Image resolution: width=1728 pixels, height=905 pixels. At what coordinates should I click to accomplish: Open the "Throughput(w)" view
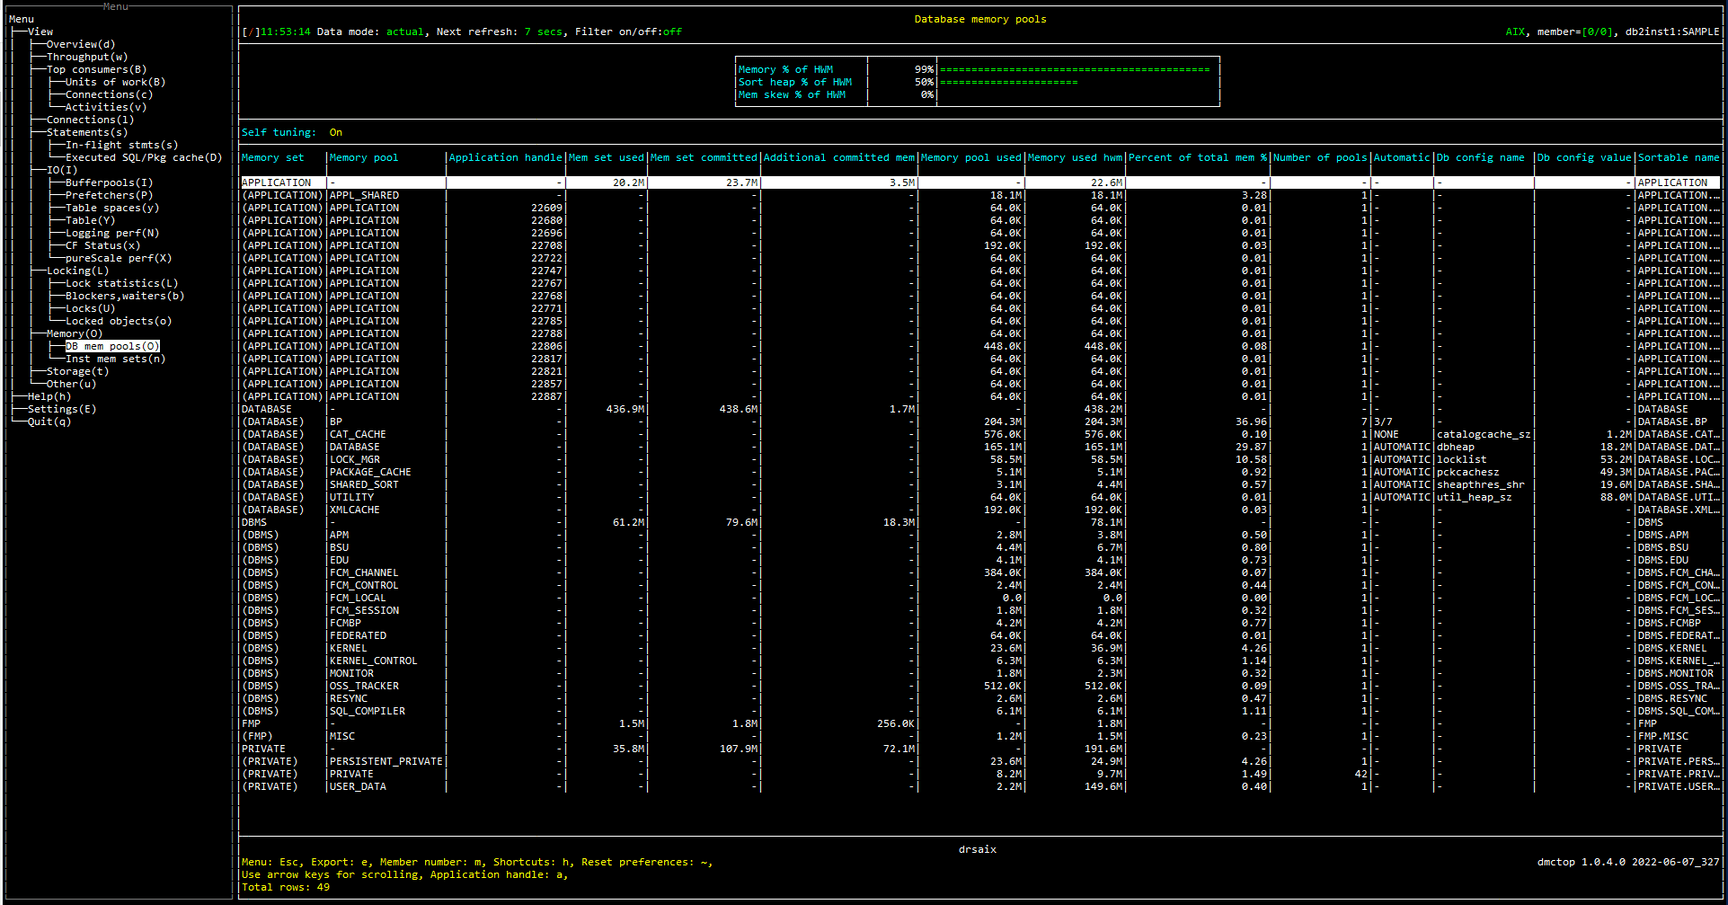tap(86, 56)
